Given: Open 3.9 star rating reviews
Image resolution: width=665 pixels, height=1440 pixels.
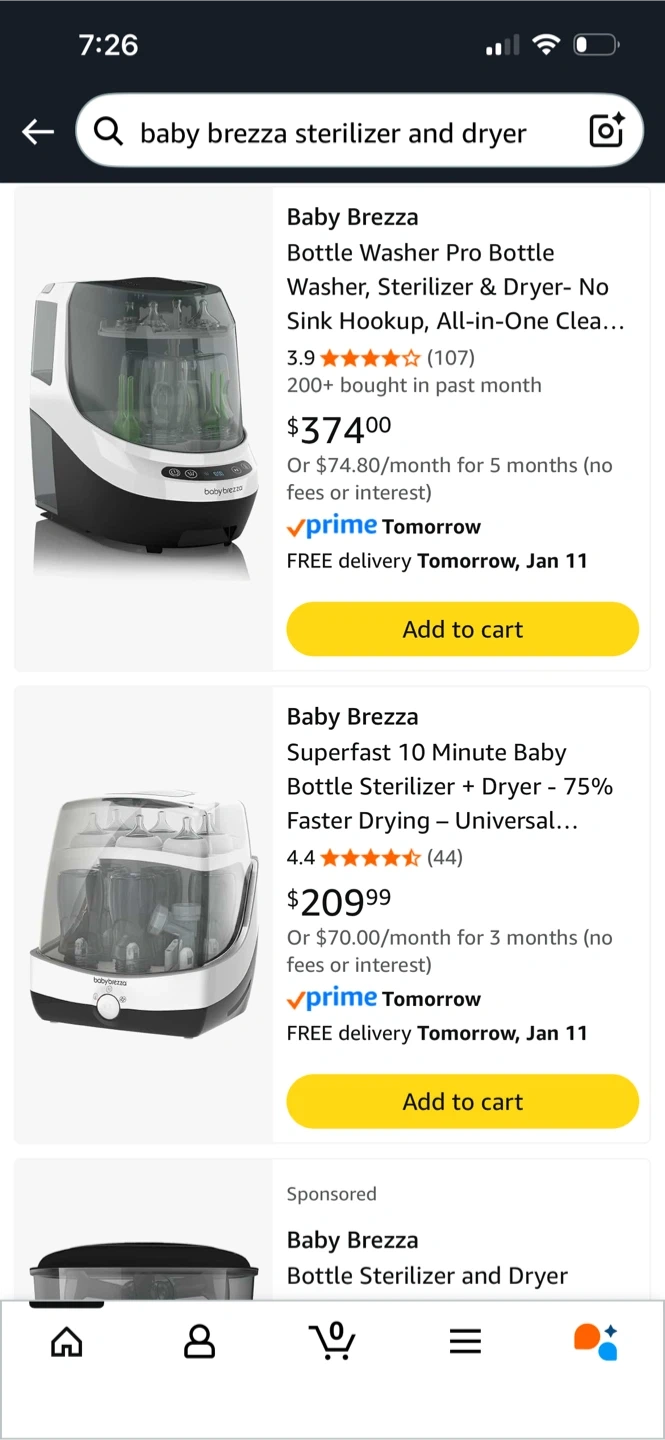Looking at the screenshot, I should [x=380, y=357].
